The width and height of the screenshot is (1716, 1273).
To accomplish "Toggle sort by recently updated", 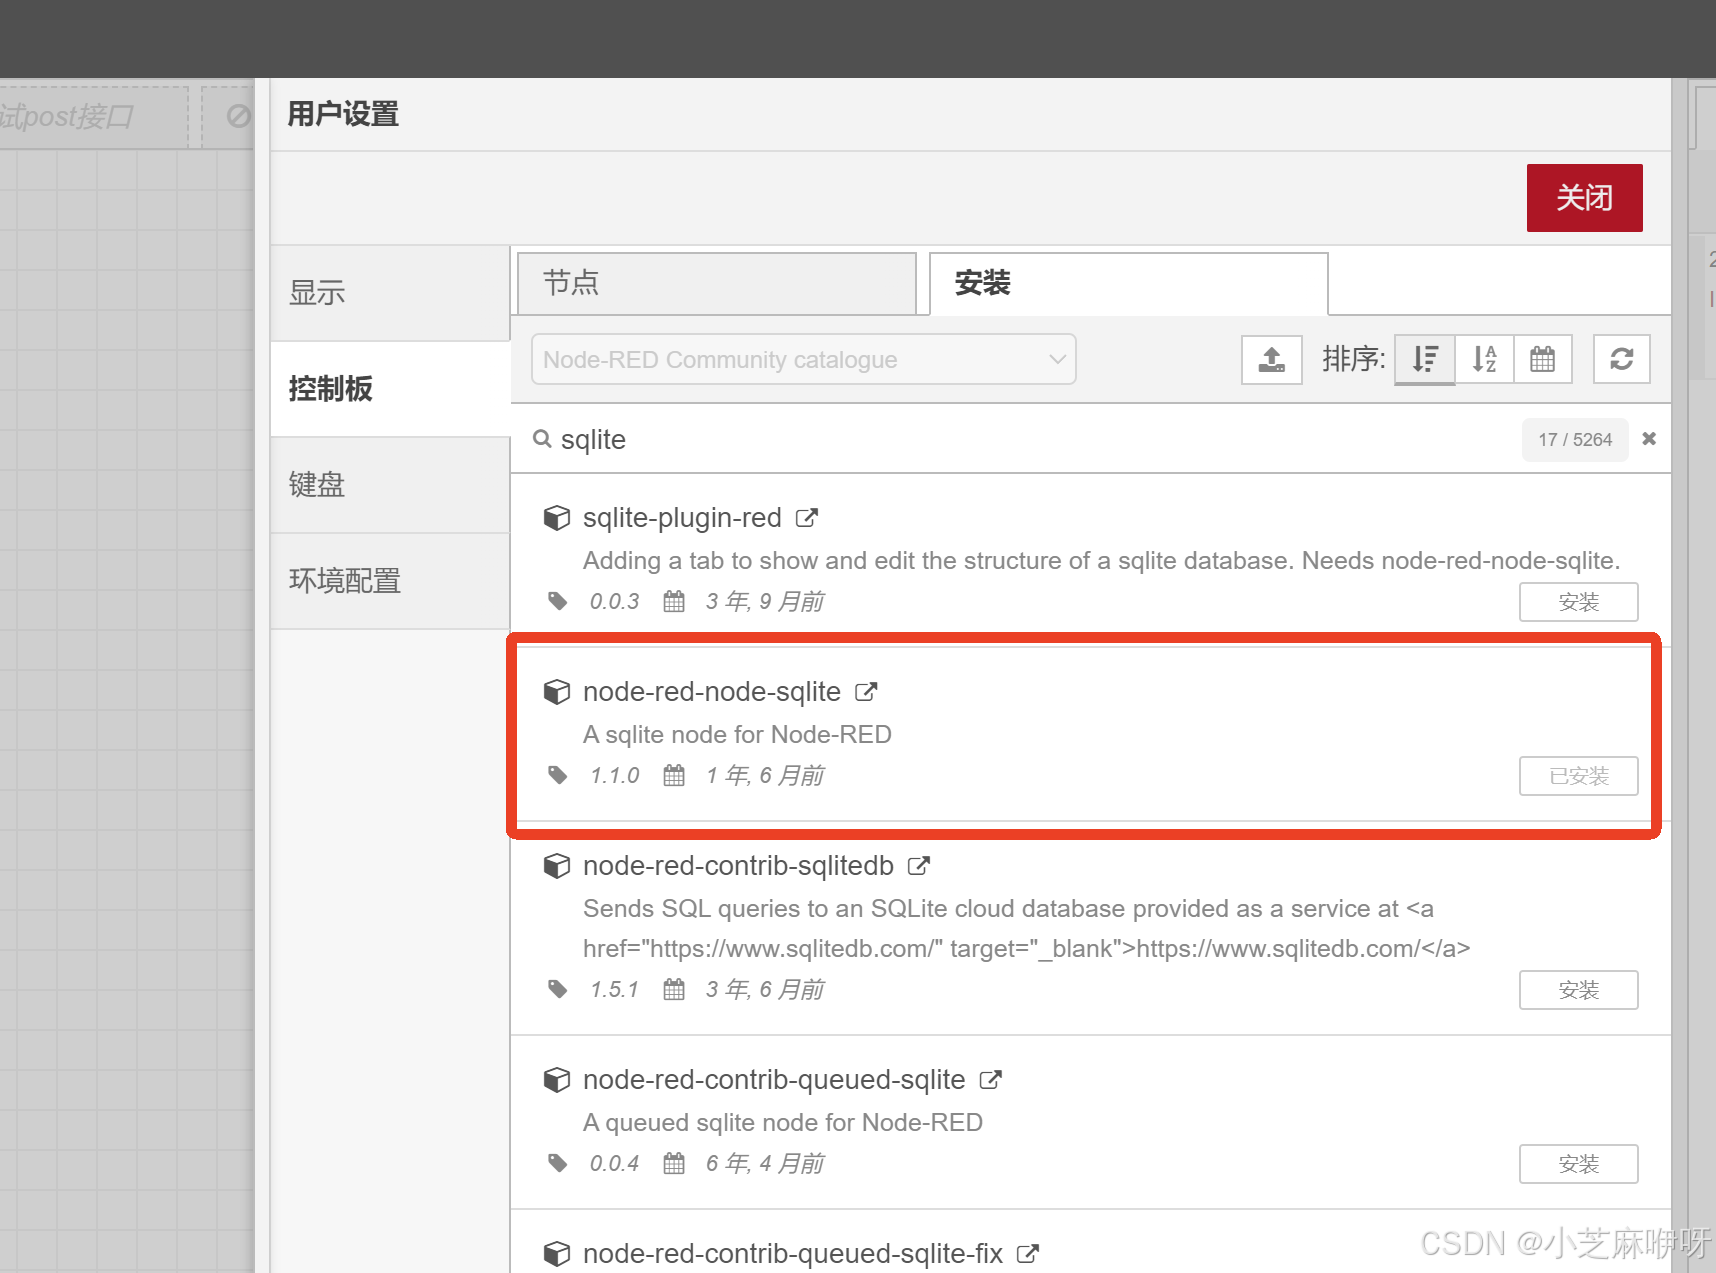I will point(1424,359).
